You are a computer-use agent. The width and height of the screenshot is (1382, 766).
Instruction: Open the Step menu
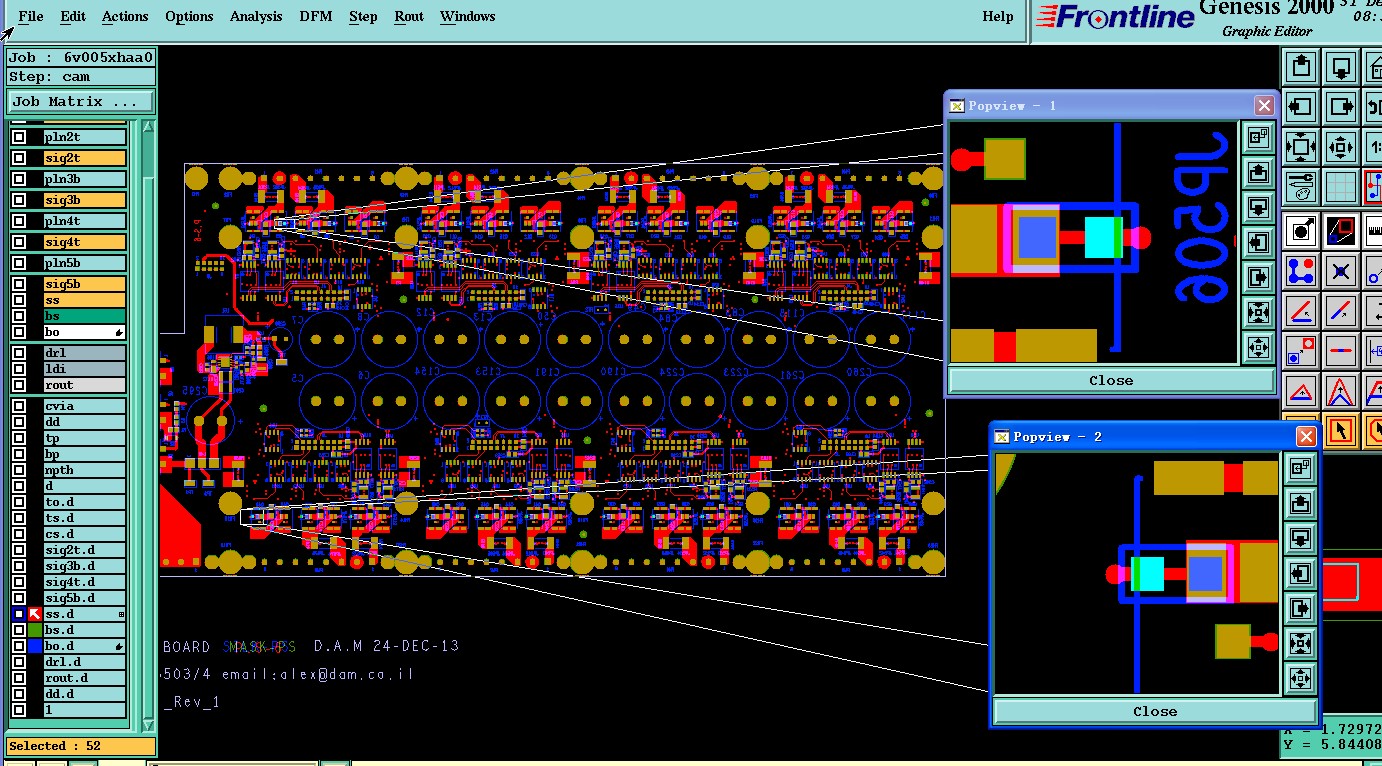tap(363, 16)
